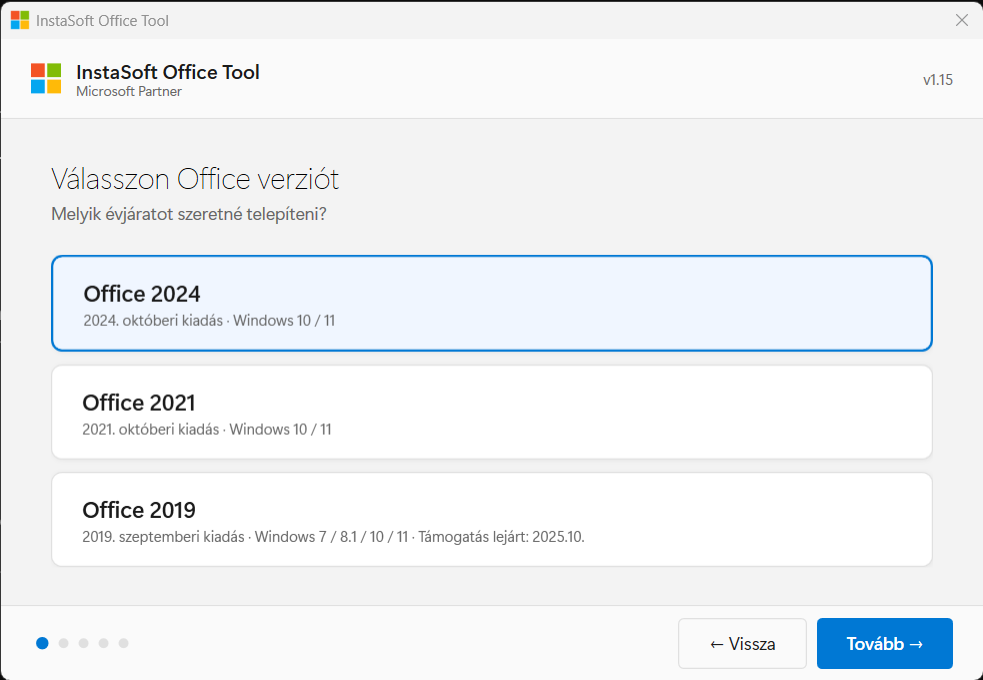The width and height of the screenshot is (983, 680).
Task: Go back with the Vissza button
Action: 742,643
